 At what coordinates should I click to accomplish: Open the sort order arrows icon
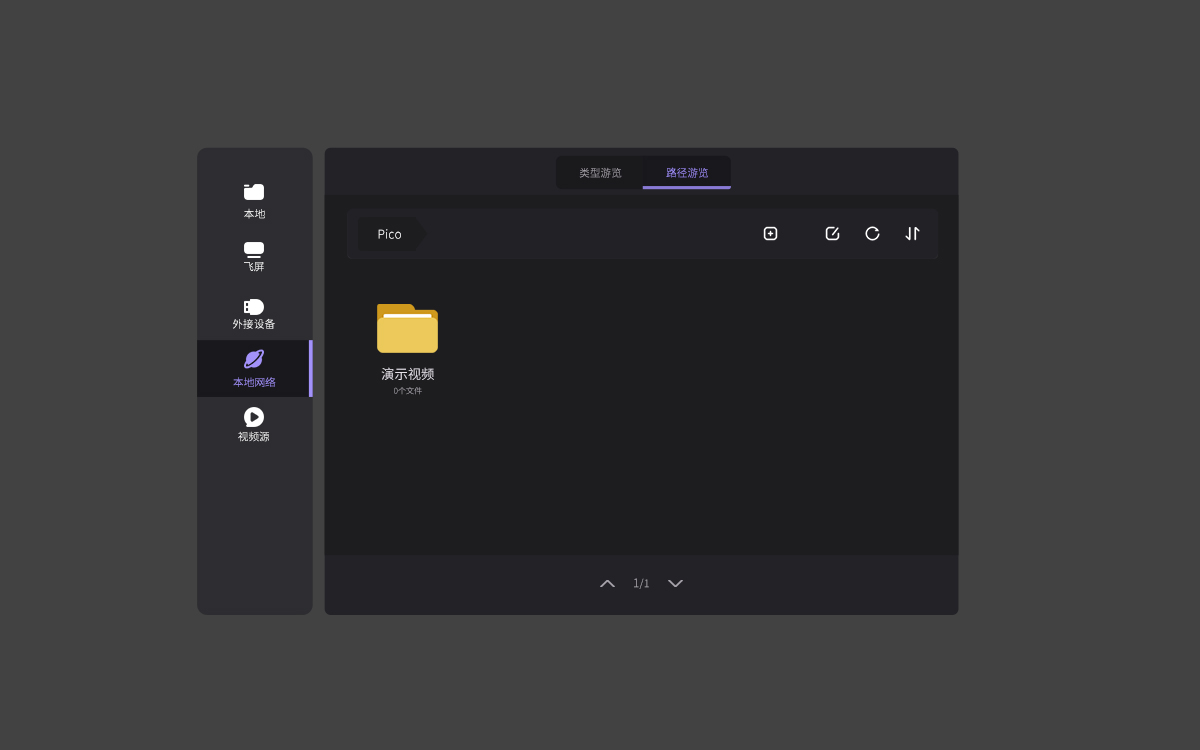[x=912, y=234]
